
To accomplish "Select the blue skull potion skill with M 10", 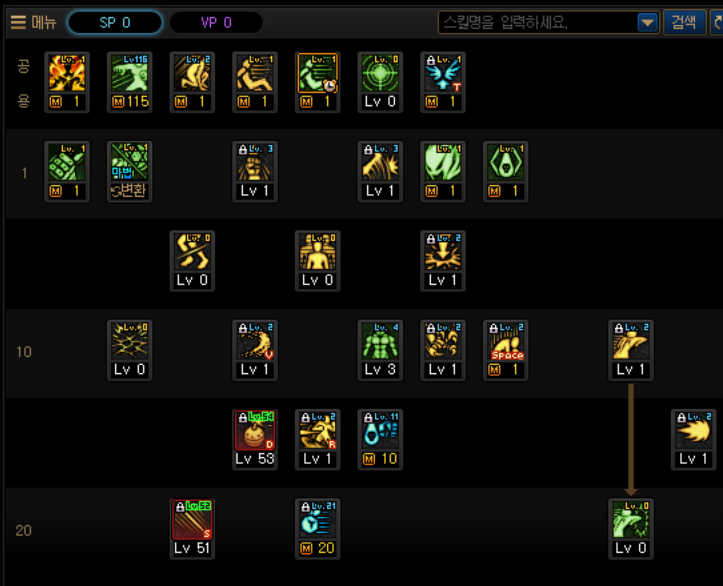I will (380, 431).
